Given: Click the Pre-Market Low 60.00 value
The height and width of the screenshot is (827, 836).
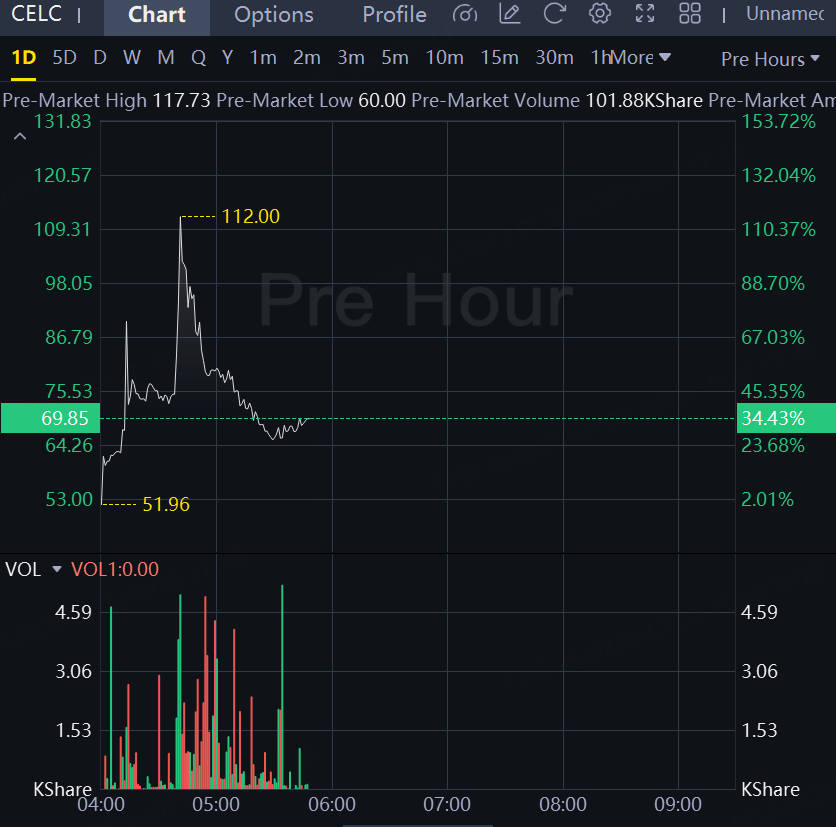Looking at the screenshot, I should [382, 100].
